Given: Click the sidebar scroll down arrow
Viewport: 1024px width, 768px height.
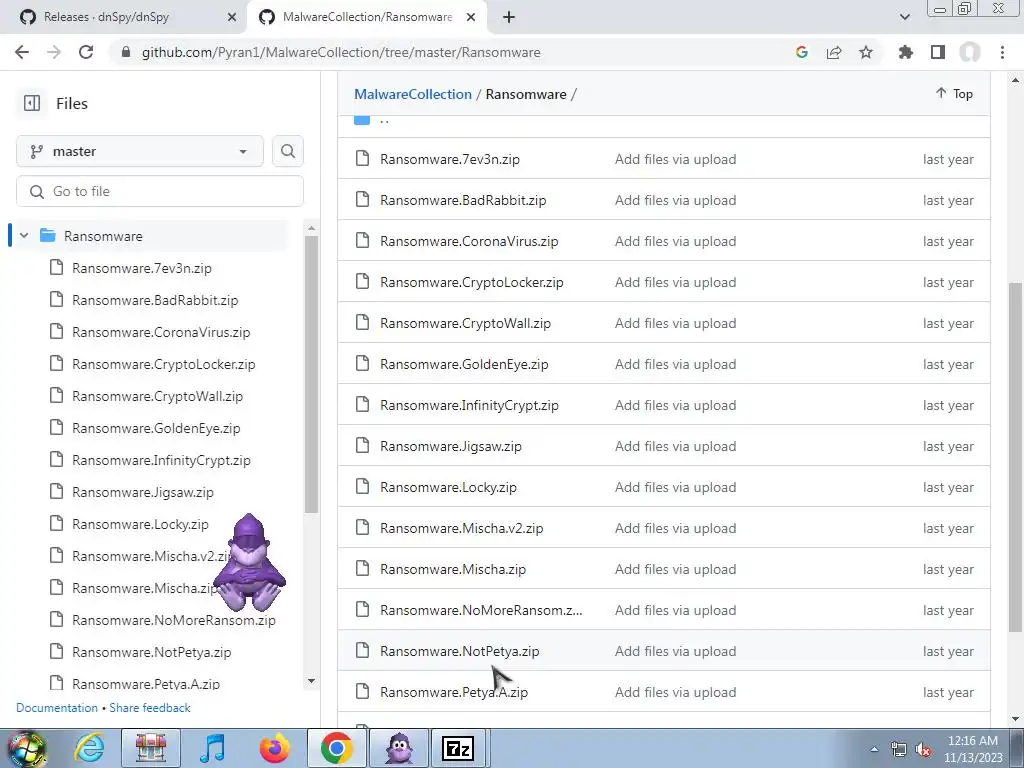Looking at the screenshot, I should pos(312,681).
